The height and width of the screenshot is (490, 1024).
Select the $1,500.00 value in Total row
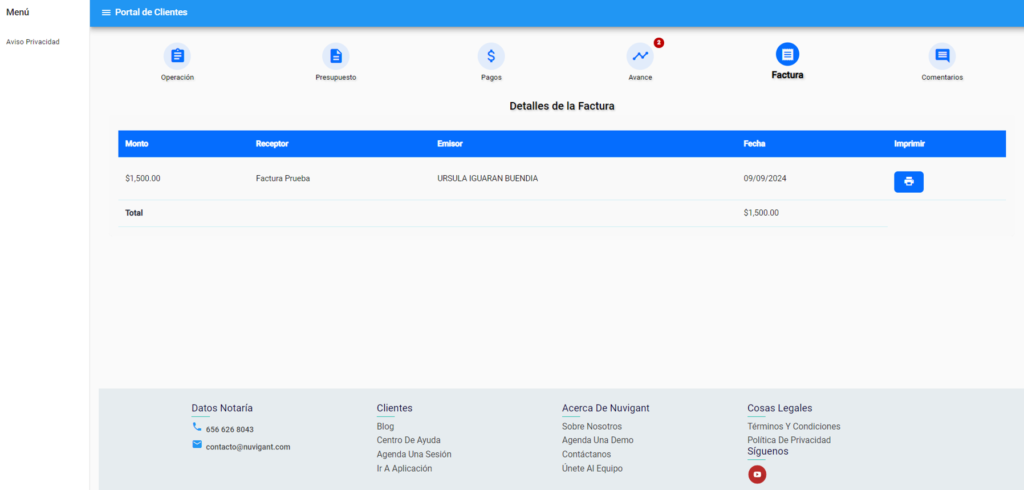pyautogui.click(x=761, y=213)
